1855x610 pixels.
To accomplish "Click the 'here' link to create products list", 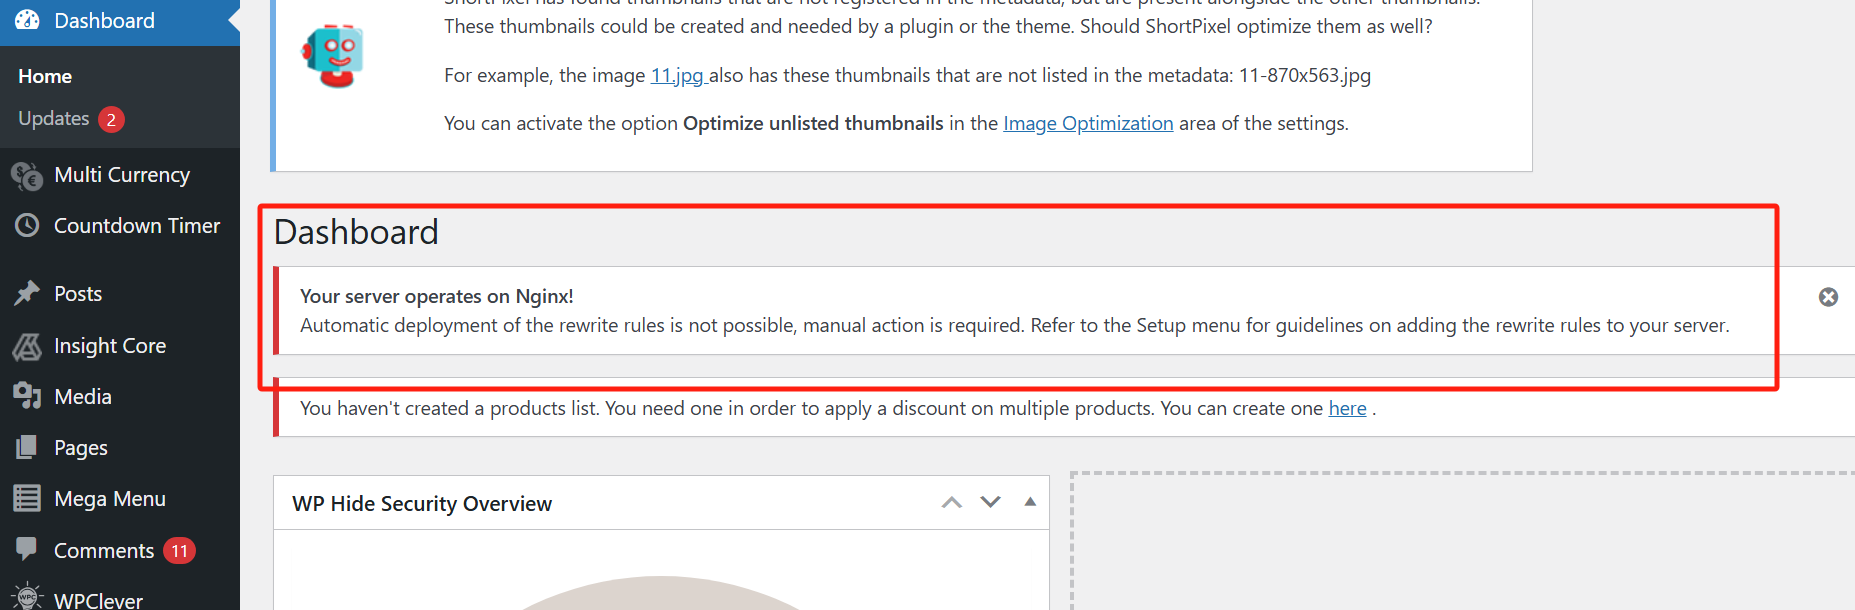I will 1347,408.
